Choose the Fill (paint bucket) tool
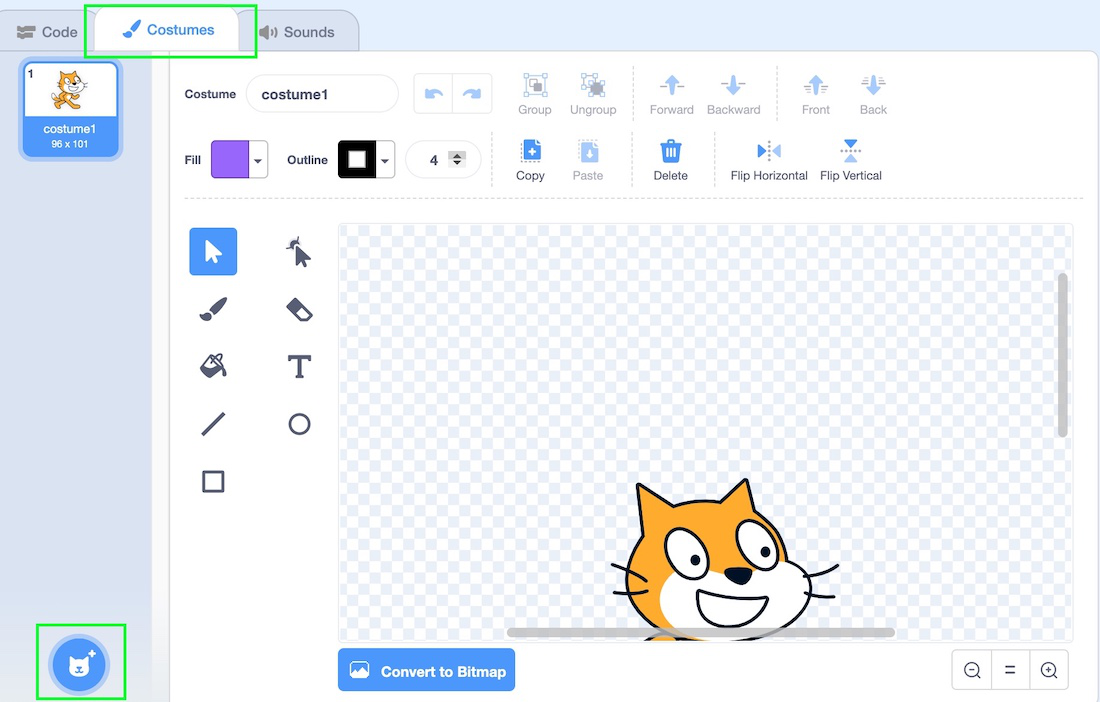 [x=213, y=366]
